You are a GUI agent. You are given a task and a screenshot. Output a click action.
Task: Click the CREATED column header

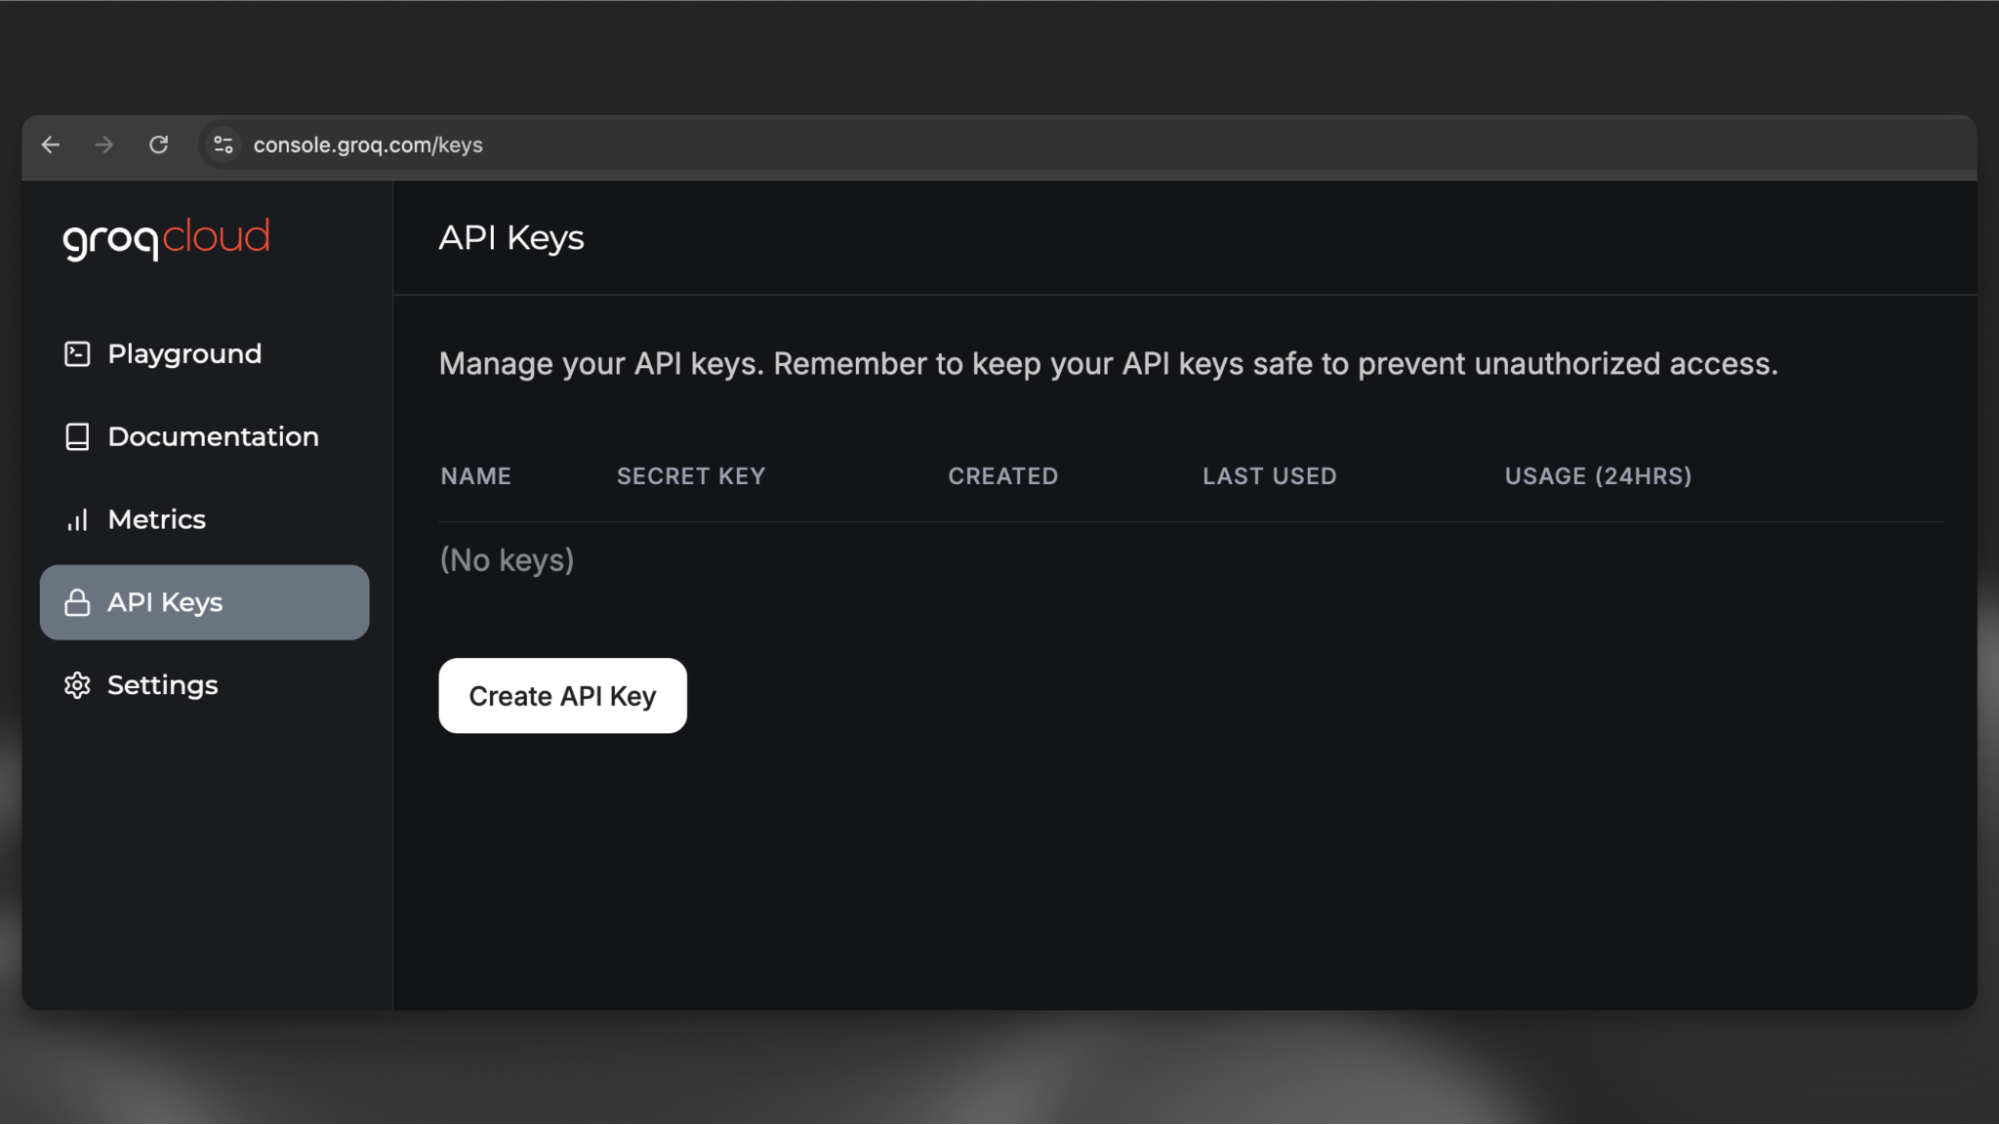click(1002, 476)
